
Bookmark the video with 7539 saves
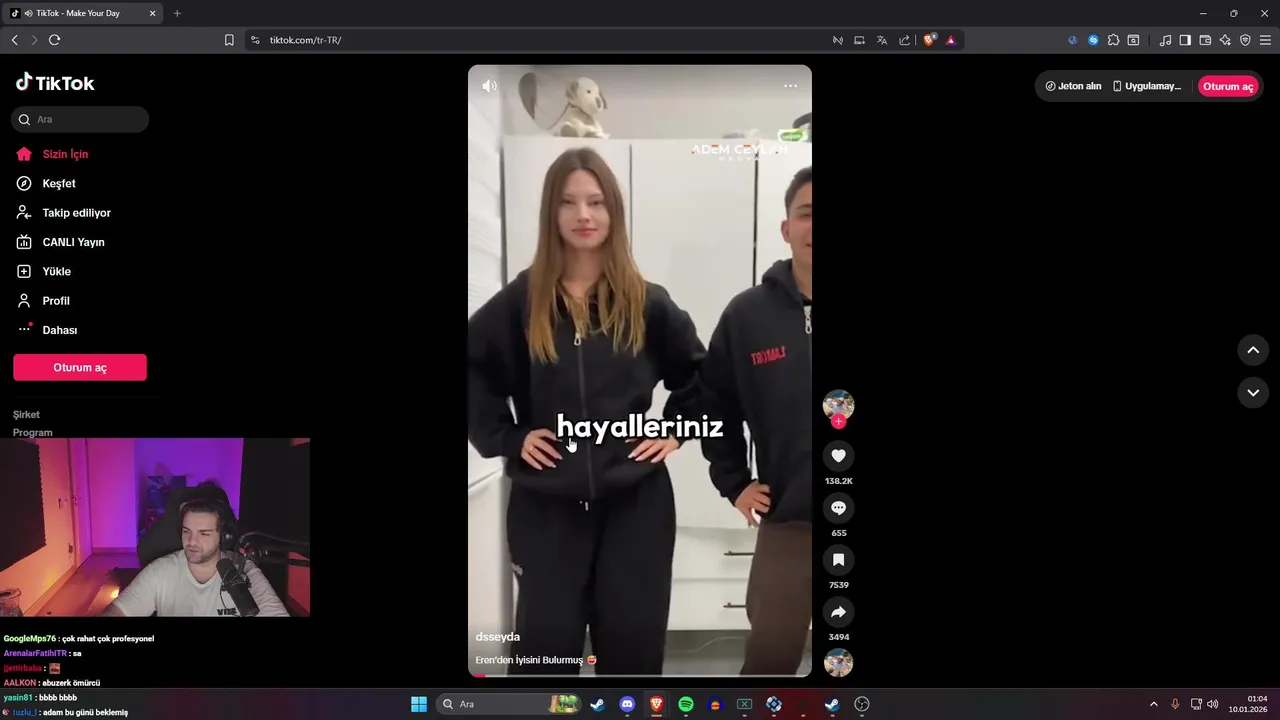[838, 560]
